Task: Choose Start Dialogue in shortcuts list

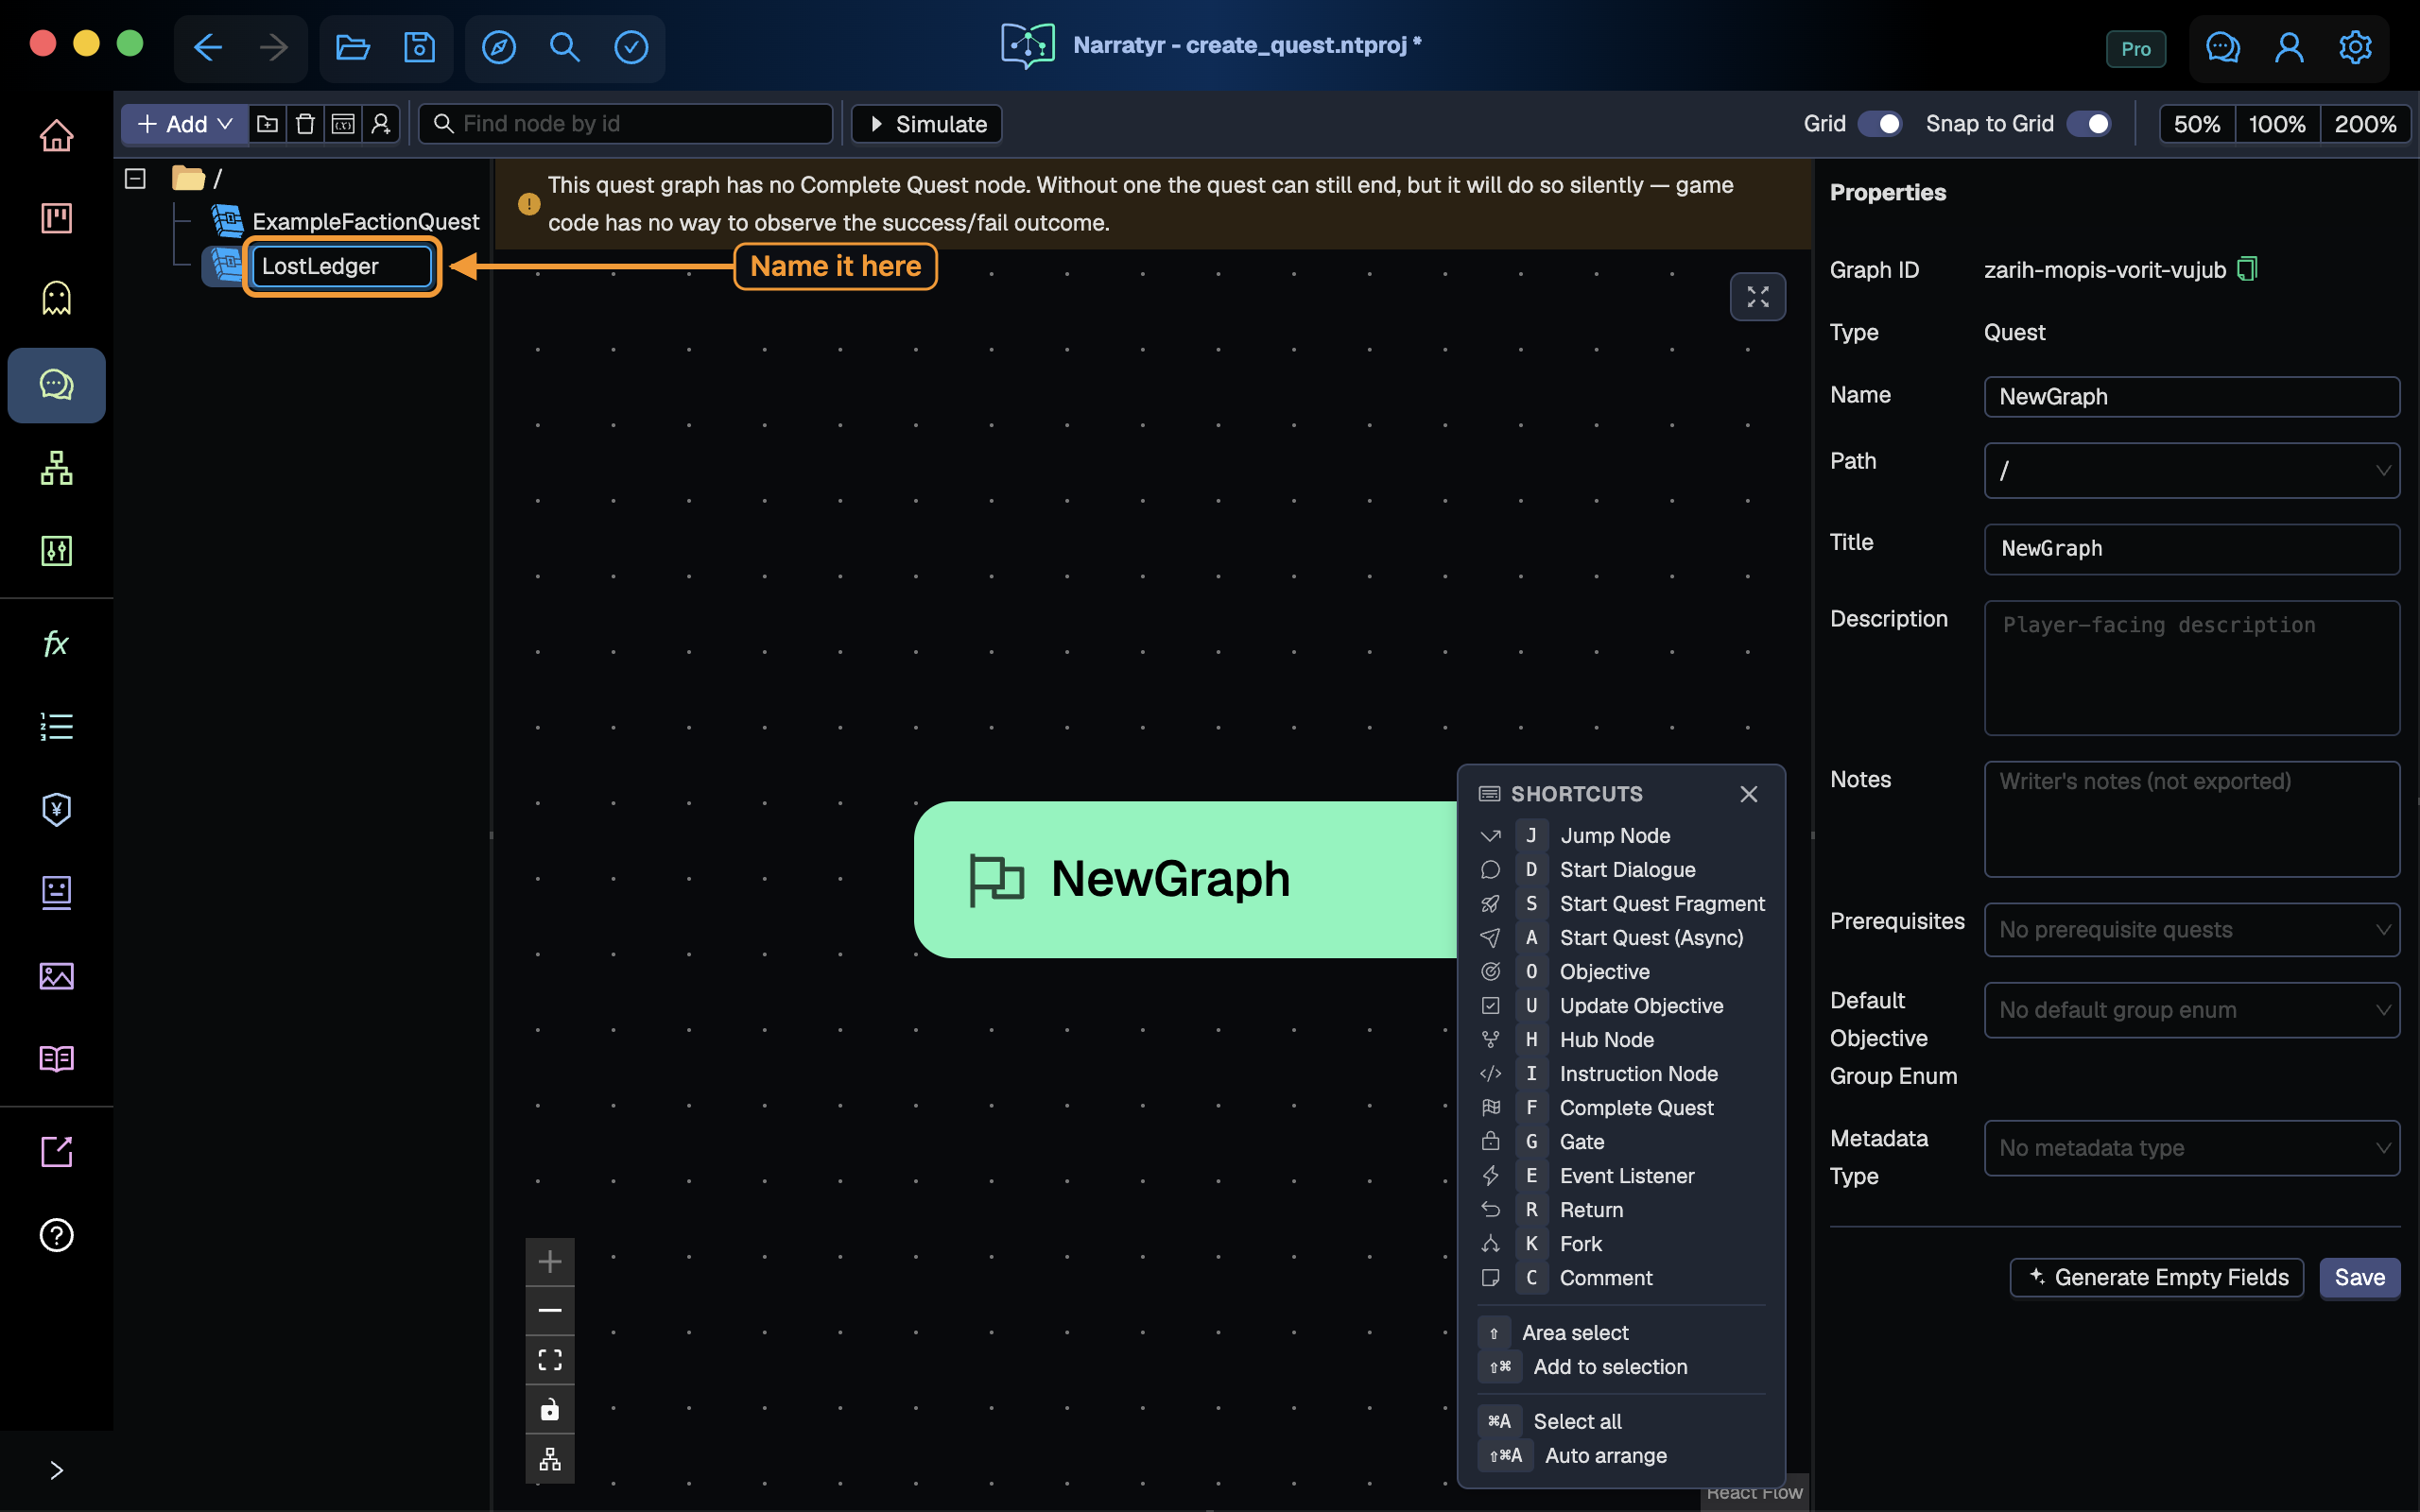Action: pos(1620,869)
